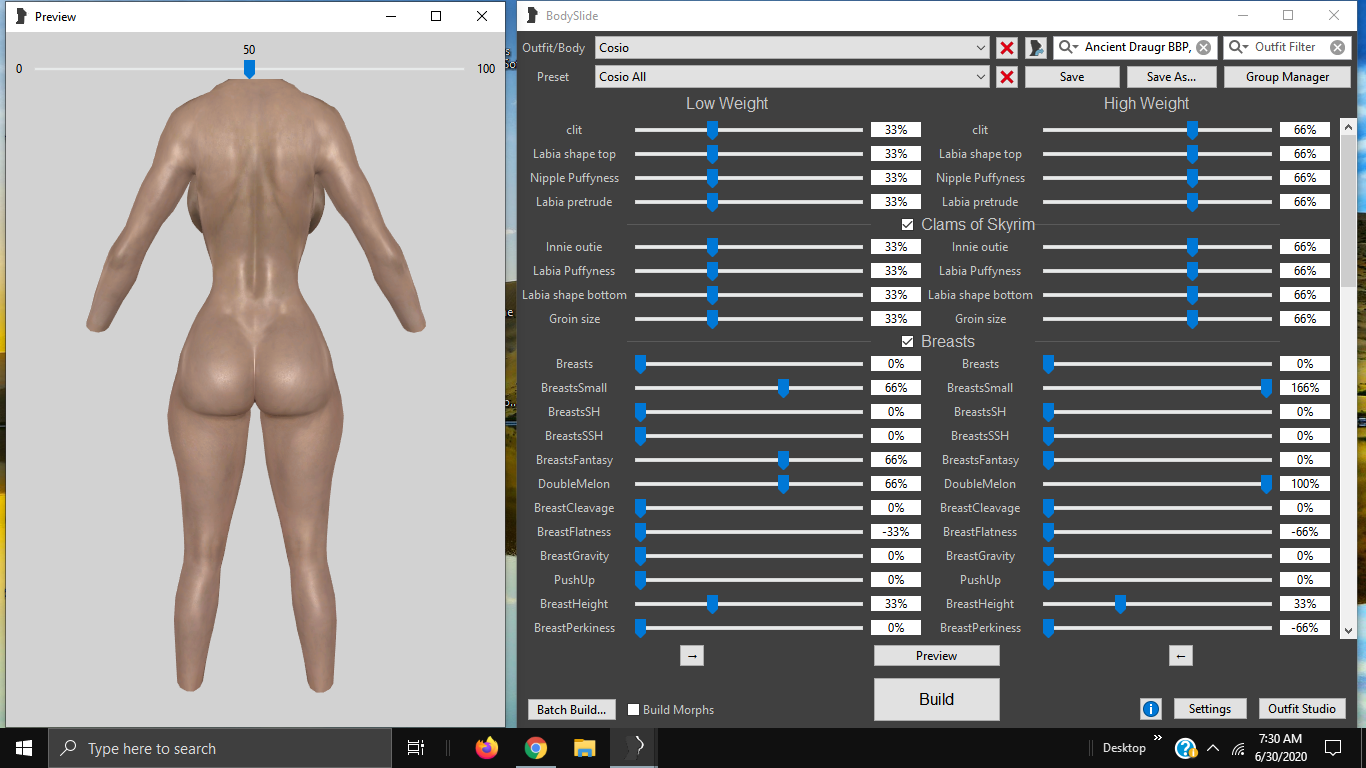Screen dimensions: 1366x768
Task: Click the low weight BreastFlatness -33% field
Action: pos(896,532)
